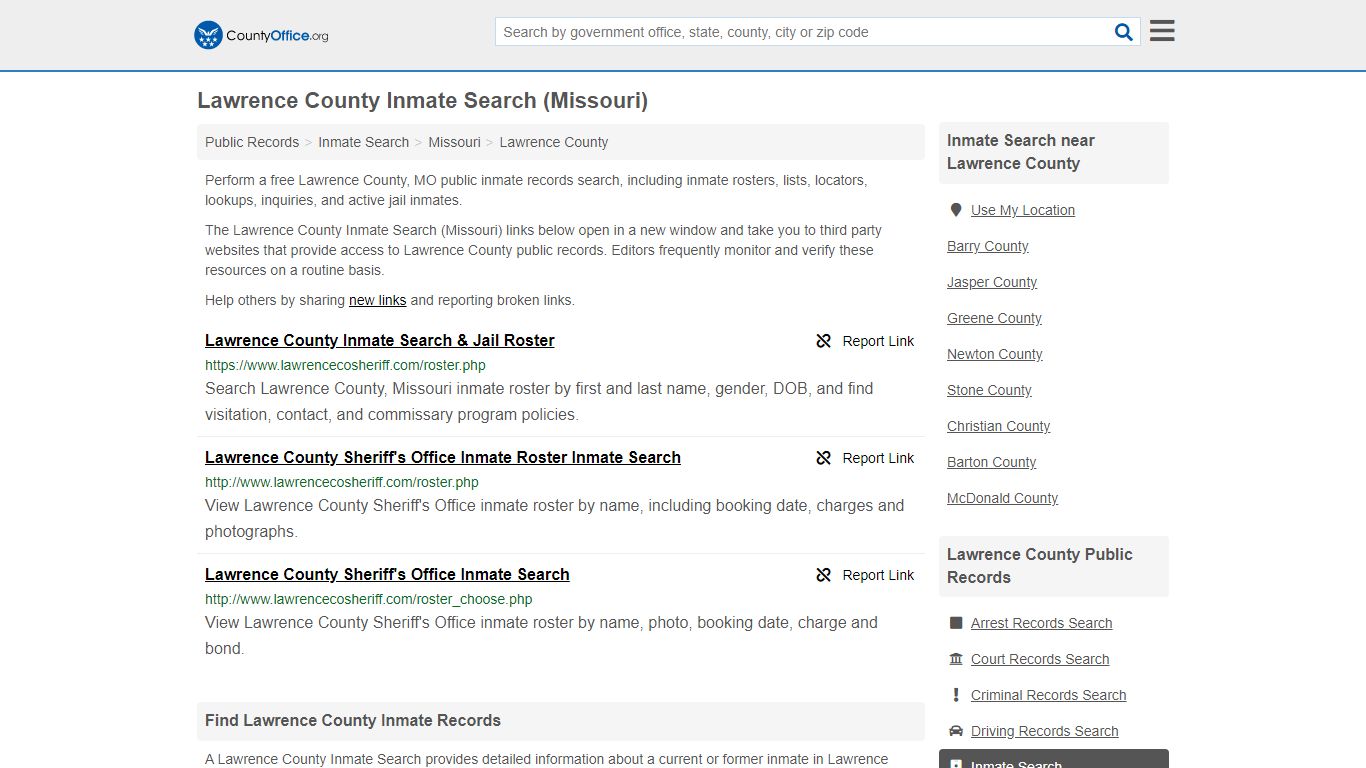
Task: Report Link for Sheriff's Office Inmate Search
Action: coord(878,575)
